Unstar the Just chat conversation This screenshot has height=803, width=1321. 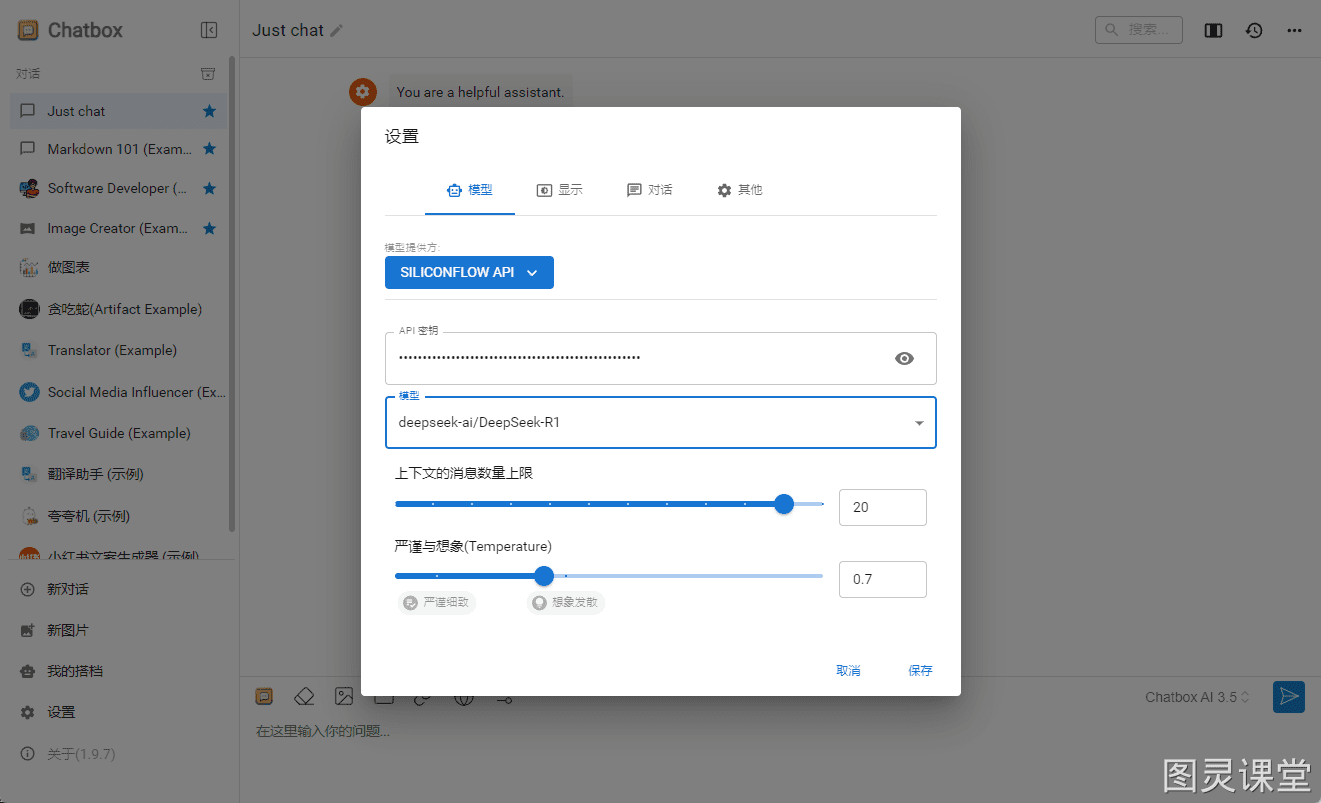pos(209,111)
